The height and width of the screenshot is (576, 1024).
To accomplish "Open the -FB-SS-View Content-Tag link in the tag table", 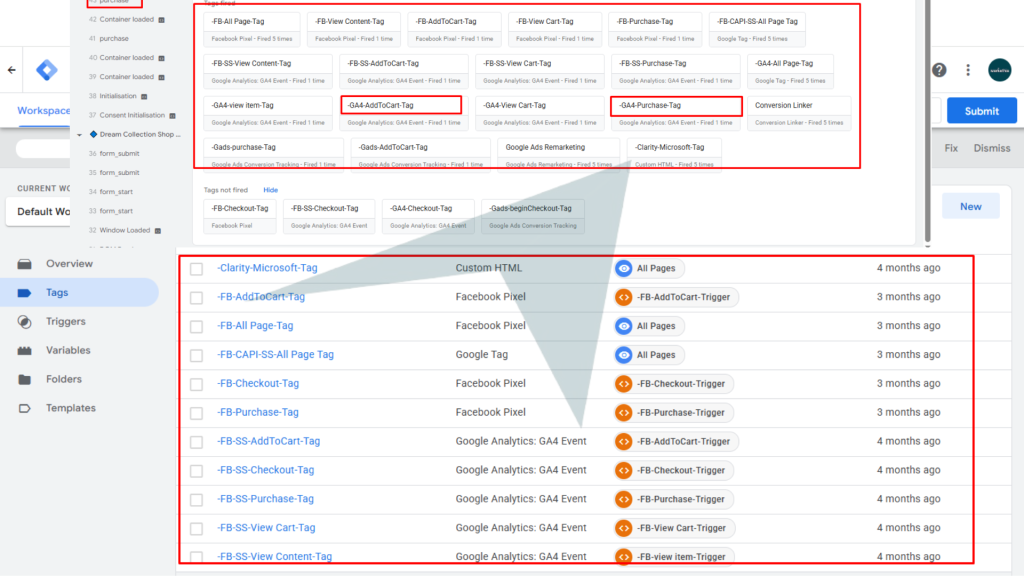I will coord(275,556).
